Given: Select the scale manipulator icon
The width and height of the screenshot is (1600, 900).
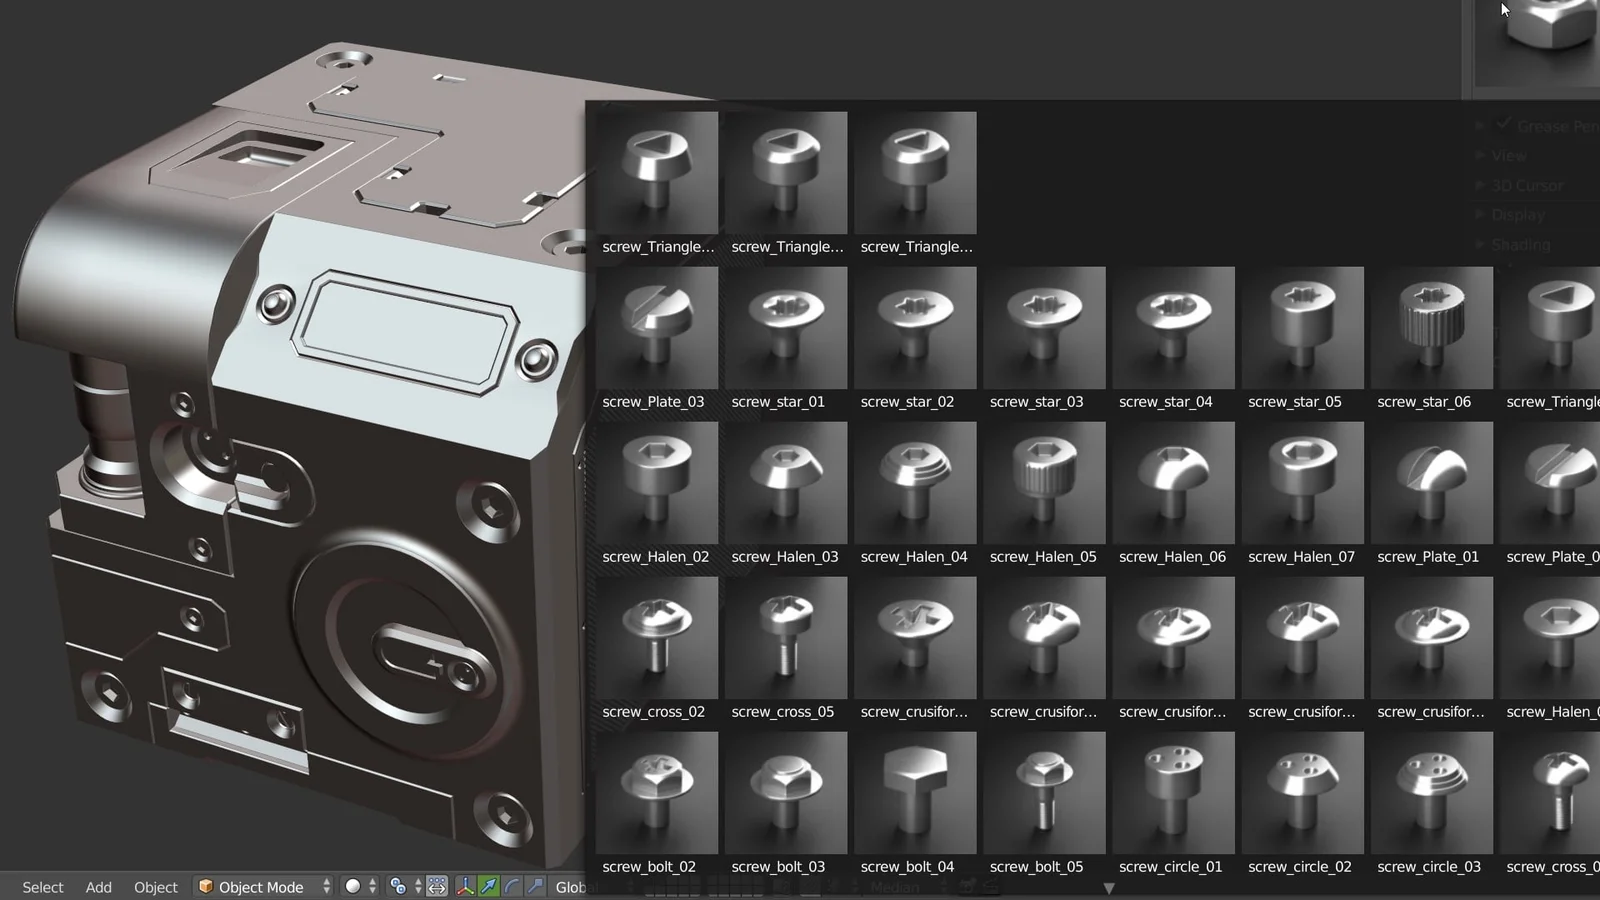Looking at the screenshot, I should pos(536,887).
